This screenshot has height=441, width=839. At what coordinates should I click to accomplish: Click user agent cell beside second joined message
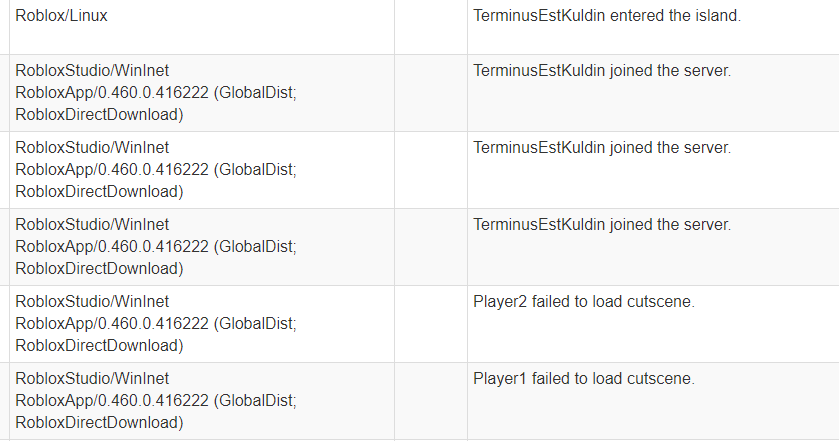pos(155,170)
